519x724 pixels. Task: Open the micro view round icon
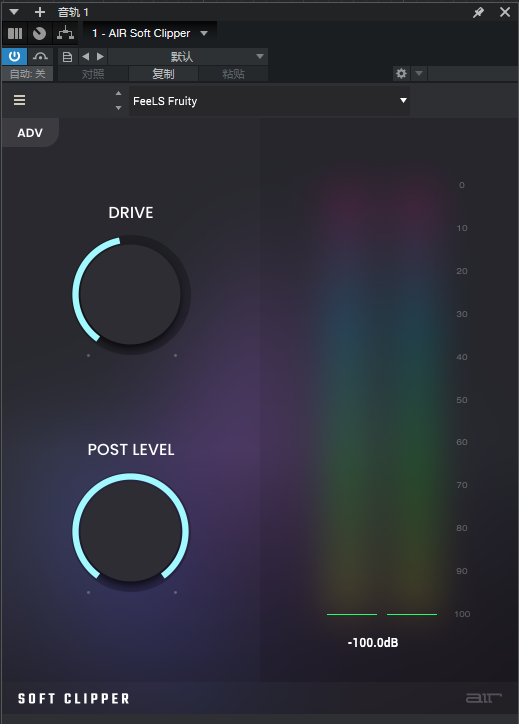pos(39,33)
